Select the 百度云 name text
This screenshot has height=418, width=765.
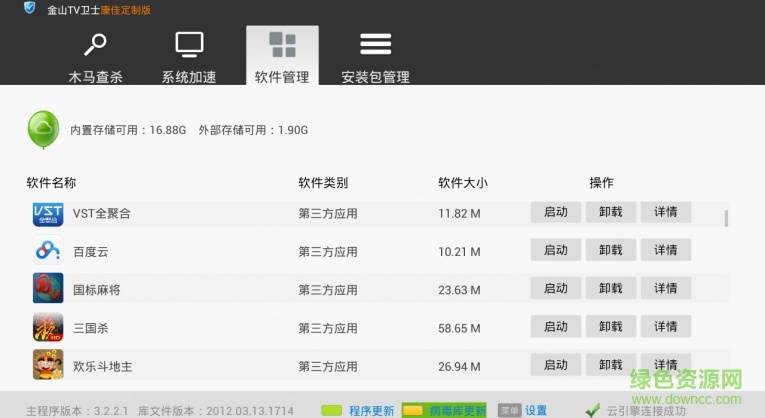91,252
